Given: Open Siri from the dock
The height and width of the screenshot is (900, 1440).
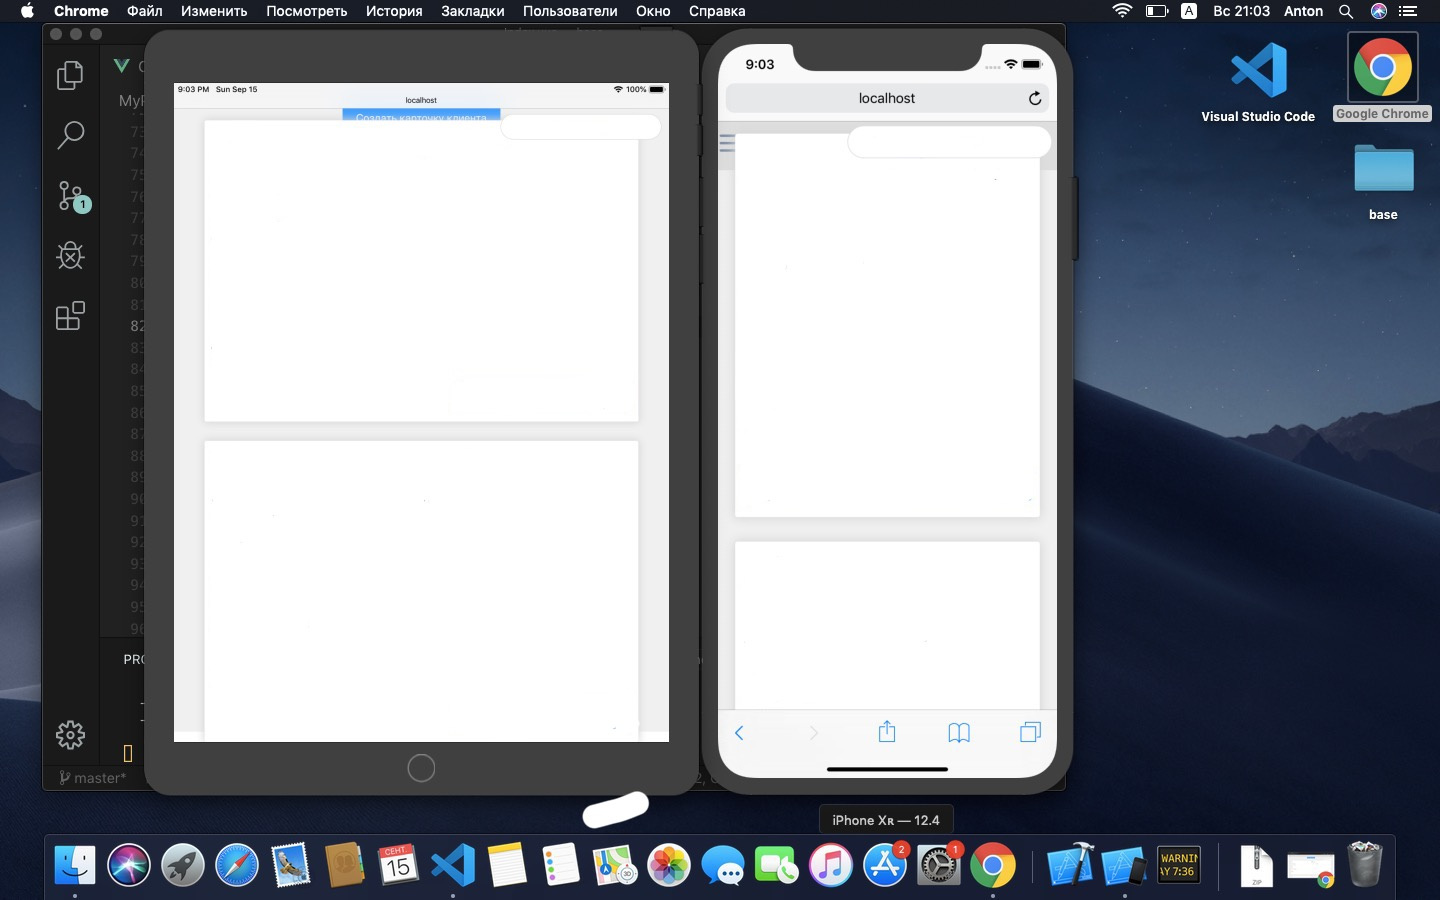Looking at the screenshot, I should point(129,865).
